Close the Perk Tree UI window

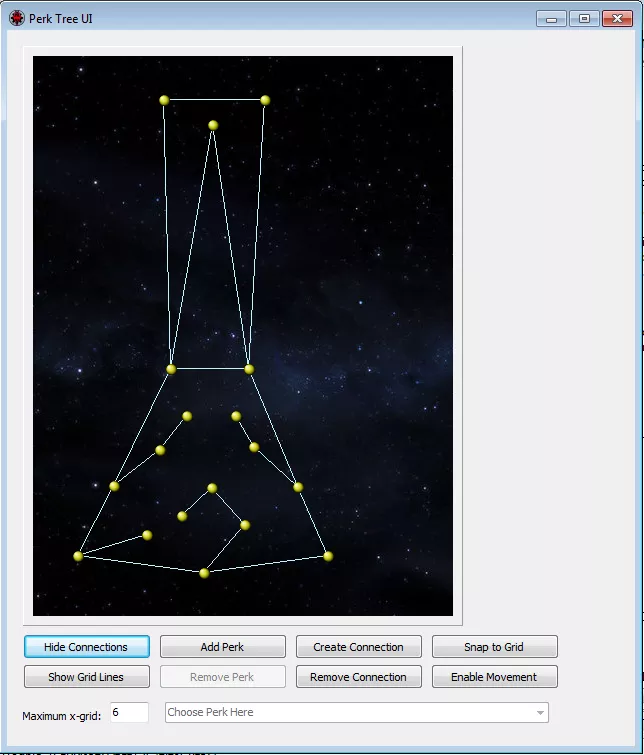(x=617, y=19)
